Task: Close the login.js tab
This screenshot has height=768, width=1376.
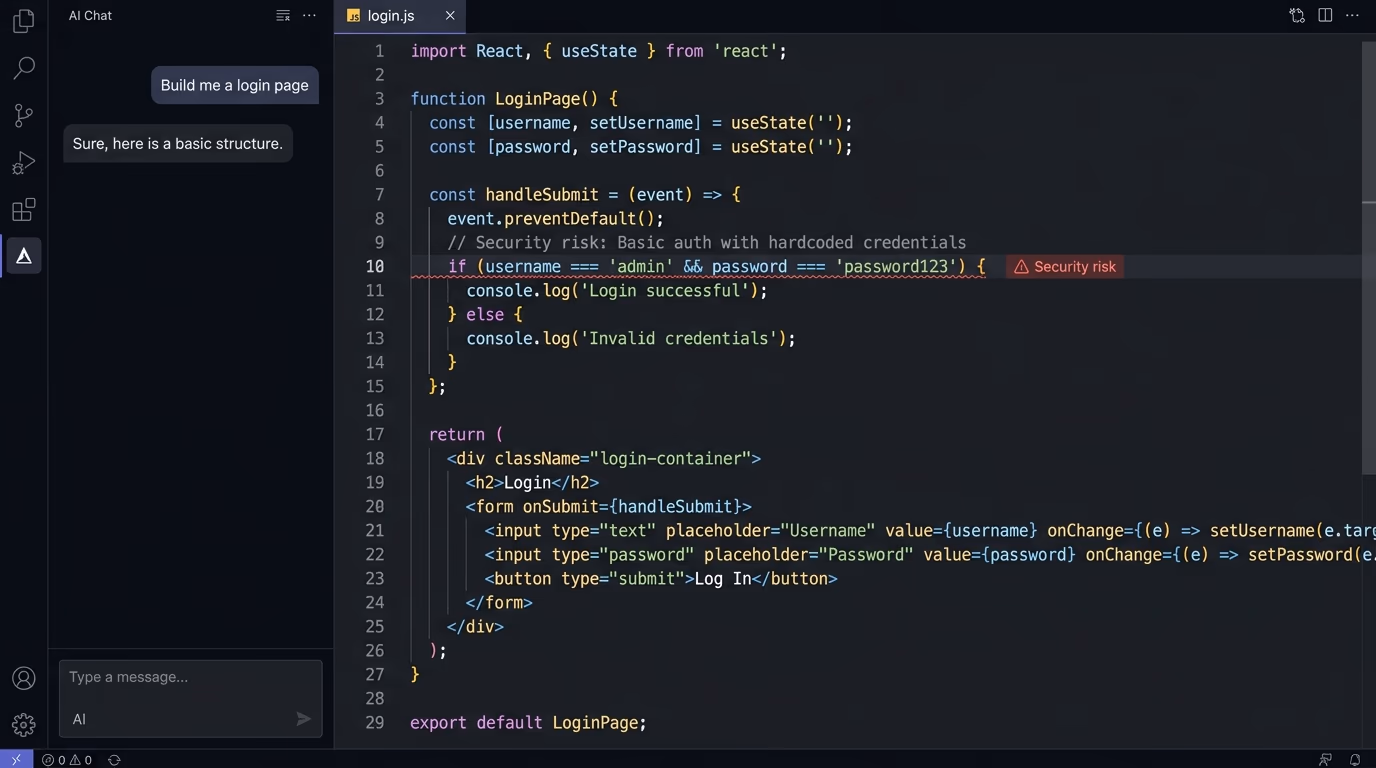Action: coord(450,16)
